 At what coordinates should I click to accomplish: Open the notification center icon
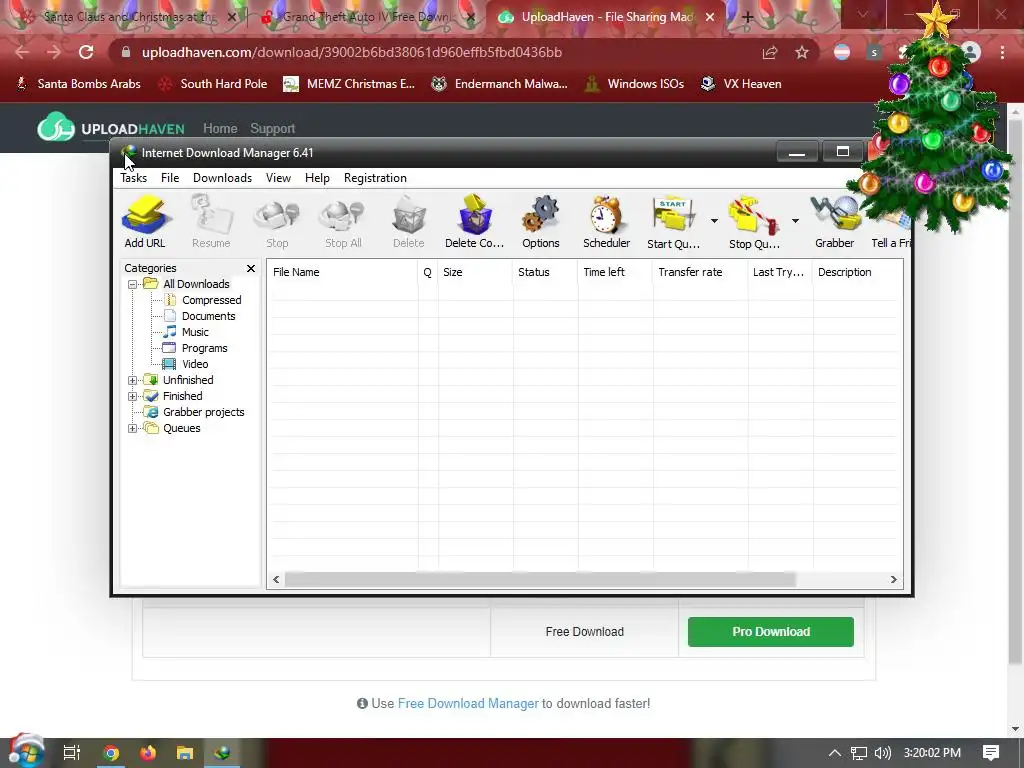click(991, 753)
